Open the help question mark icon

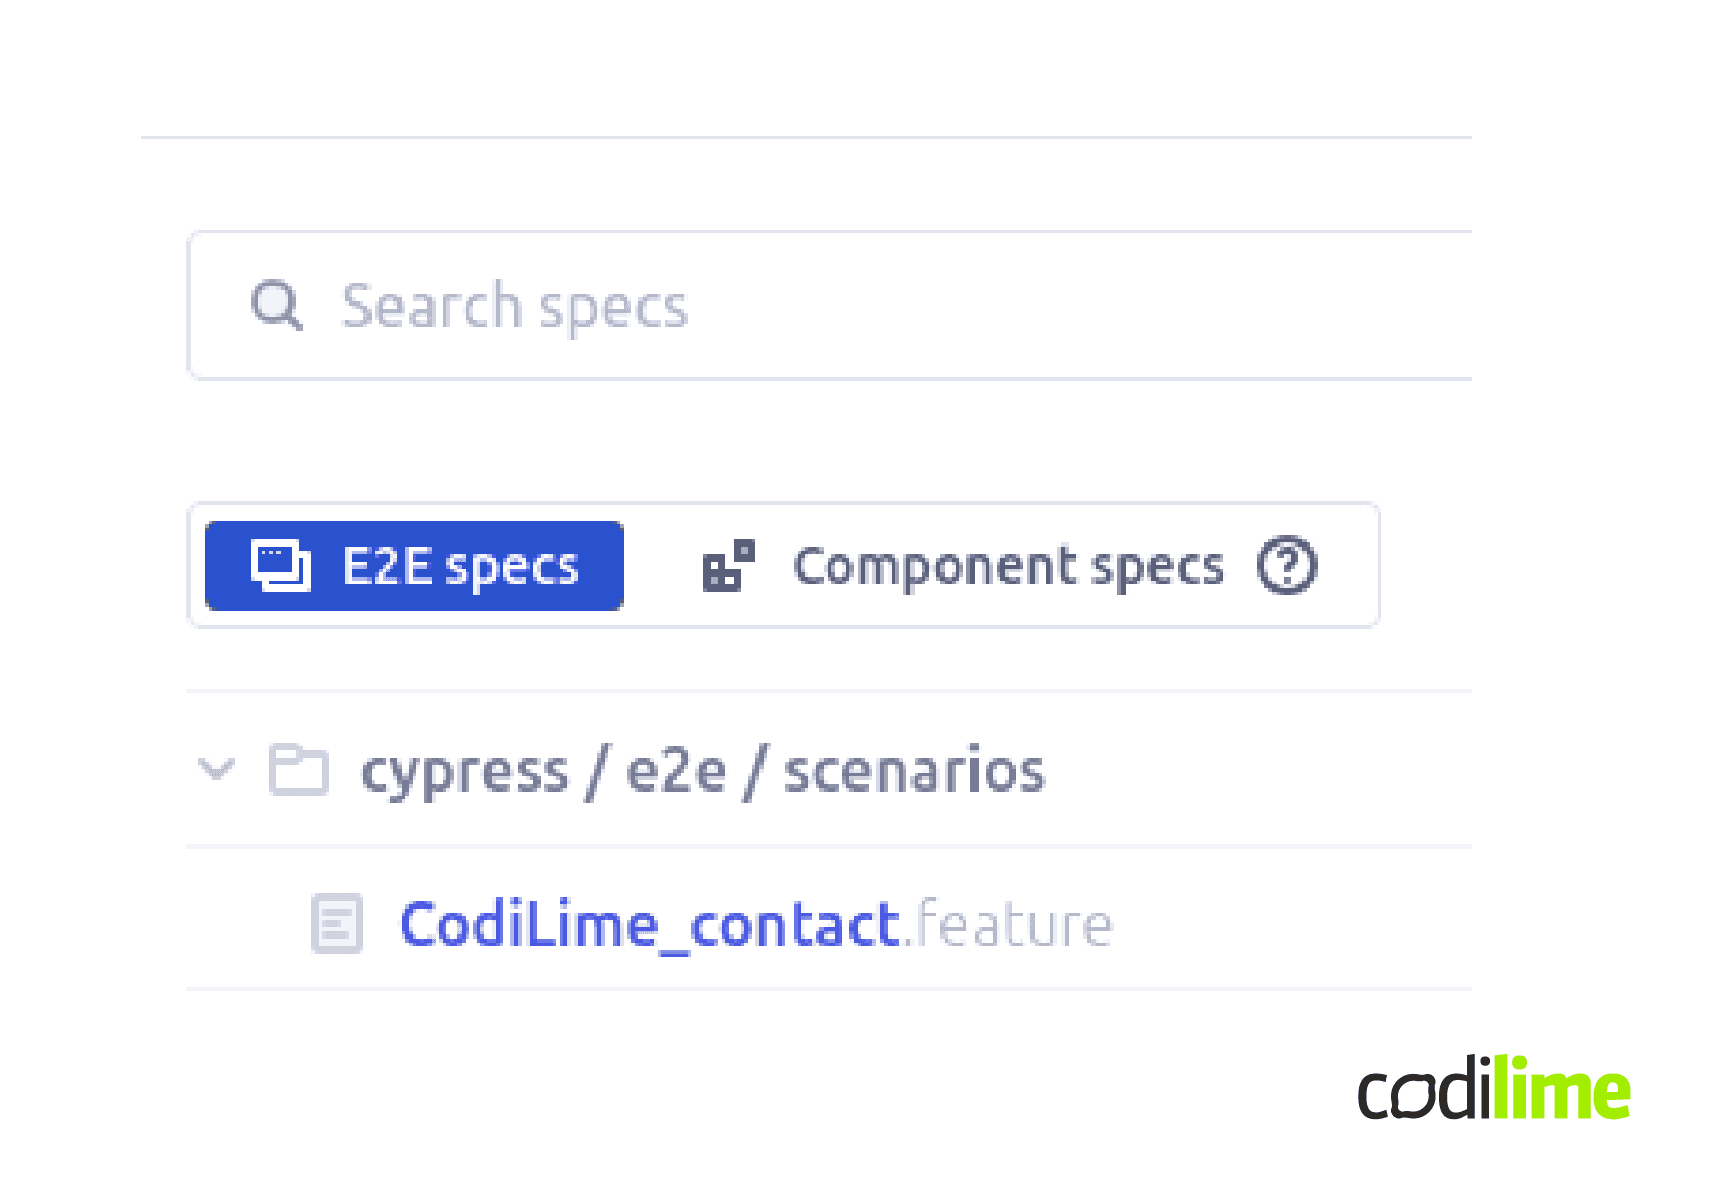(x=1288, y=566)
